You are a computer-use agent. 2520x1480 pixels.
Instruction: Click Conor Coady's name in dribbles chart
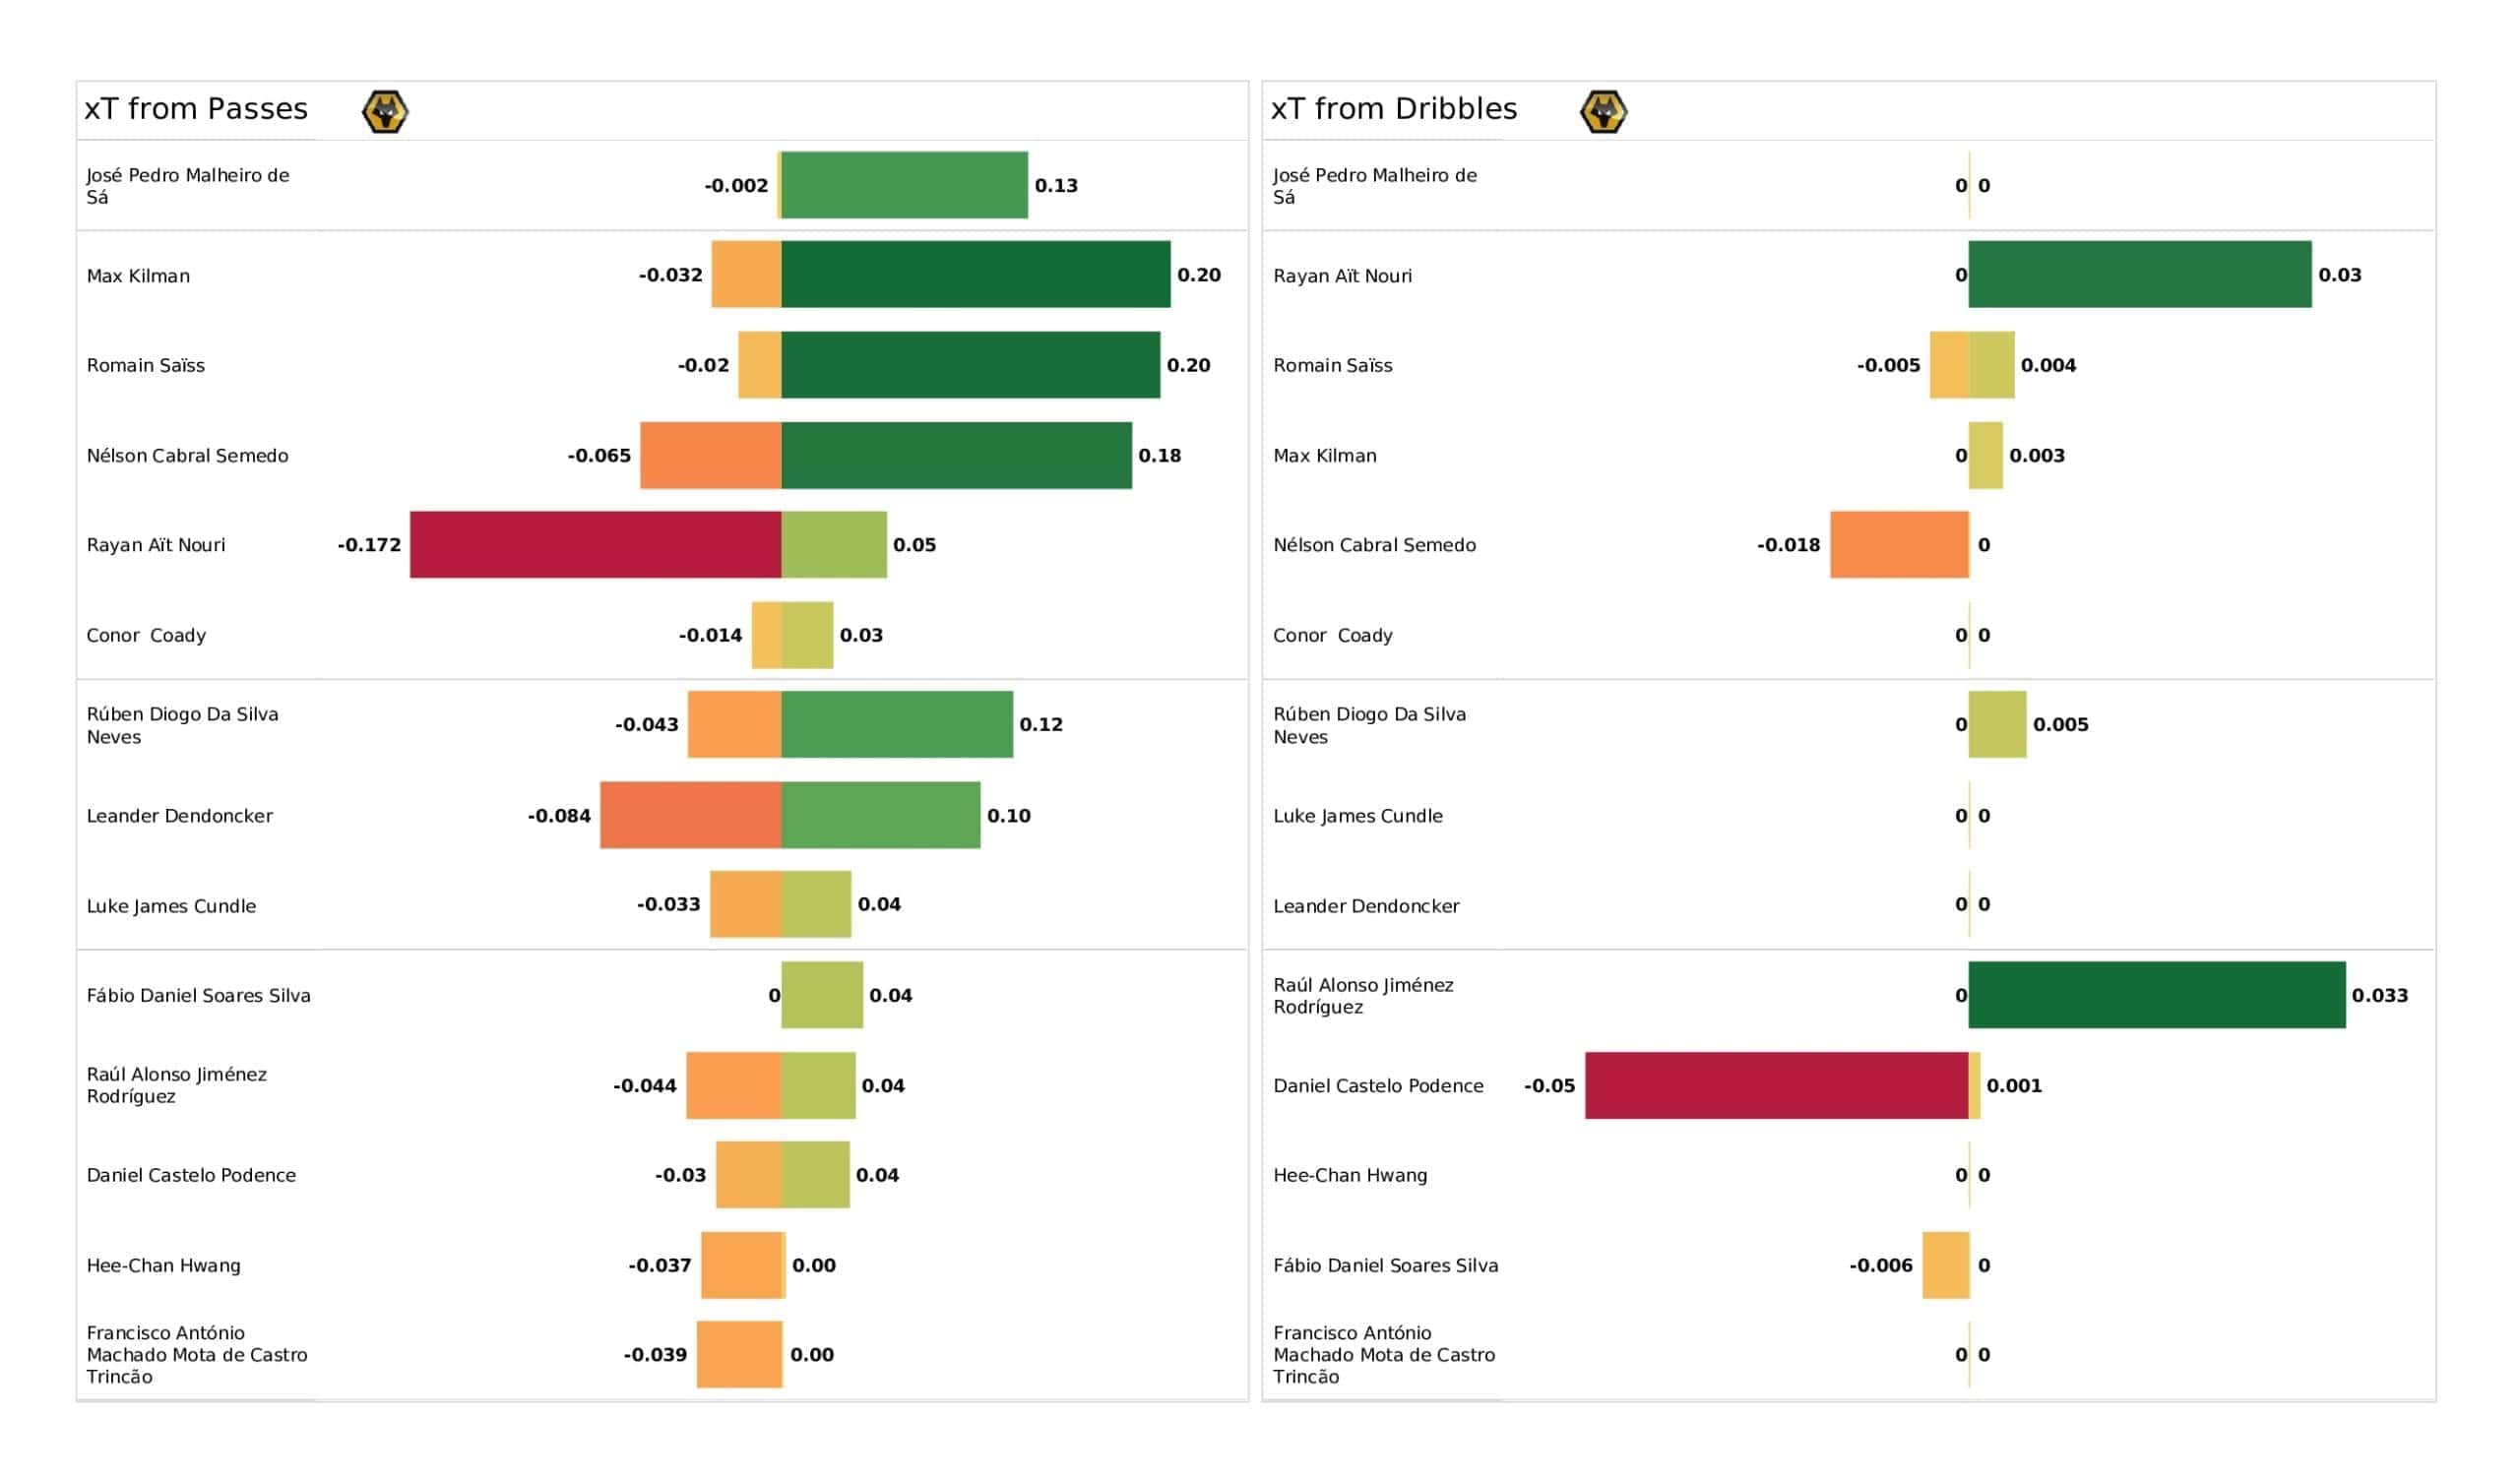(1332, 635)
